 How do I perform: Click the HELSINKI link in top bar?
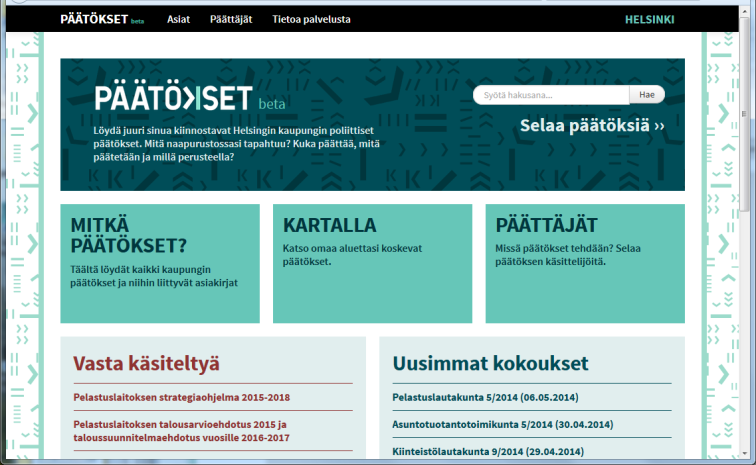coord(649,20)
